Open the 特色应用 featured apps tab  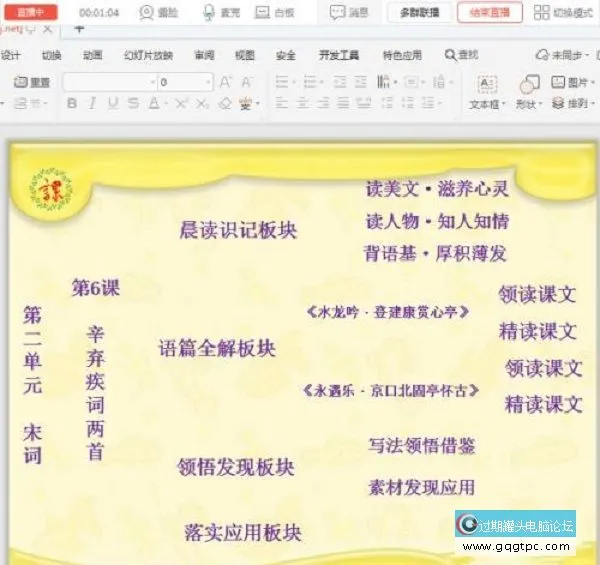click(x=402, y=55)
